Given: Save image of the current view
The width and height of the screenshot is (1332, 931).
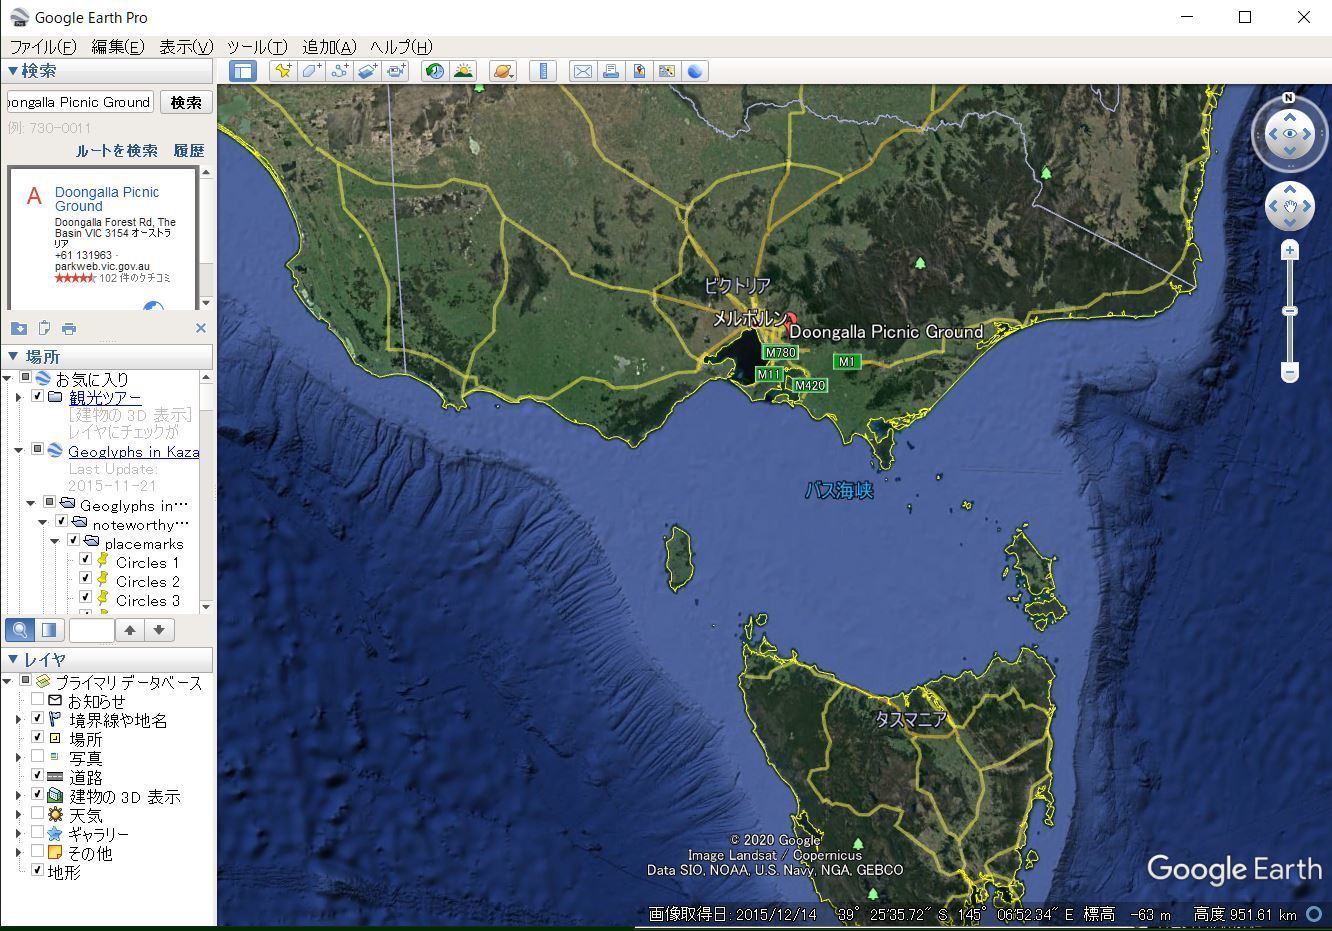Looking at the screenshot, I should coord(638,71).
